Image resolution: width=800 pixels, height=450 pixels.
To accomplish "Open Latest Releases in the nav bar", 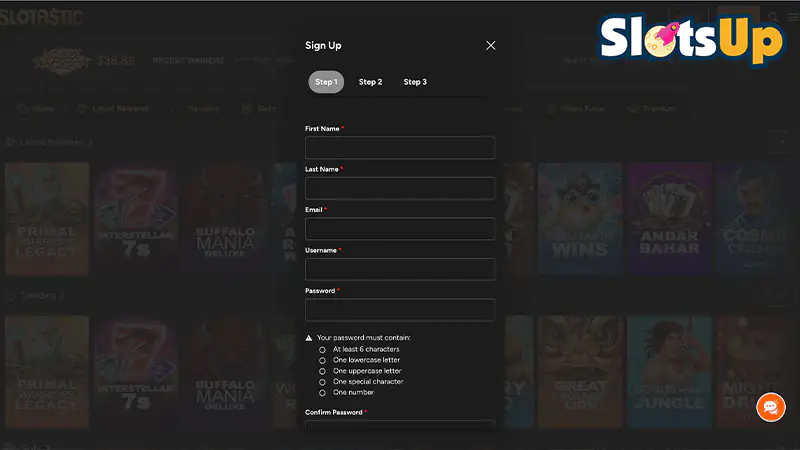I will (x=113, y=109).
